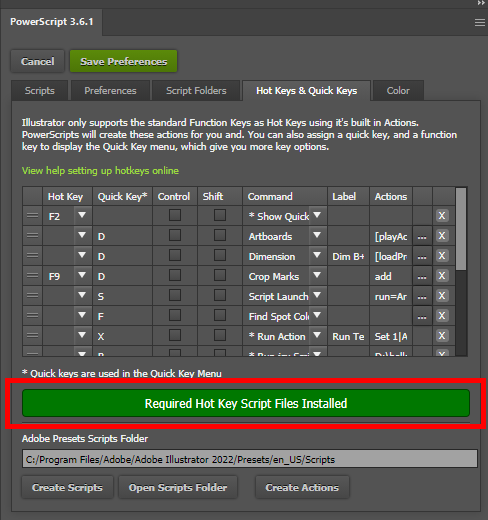Enable Shift for the Crop Marks row

(x=220, y=275)
